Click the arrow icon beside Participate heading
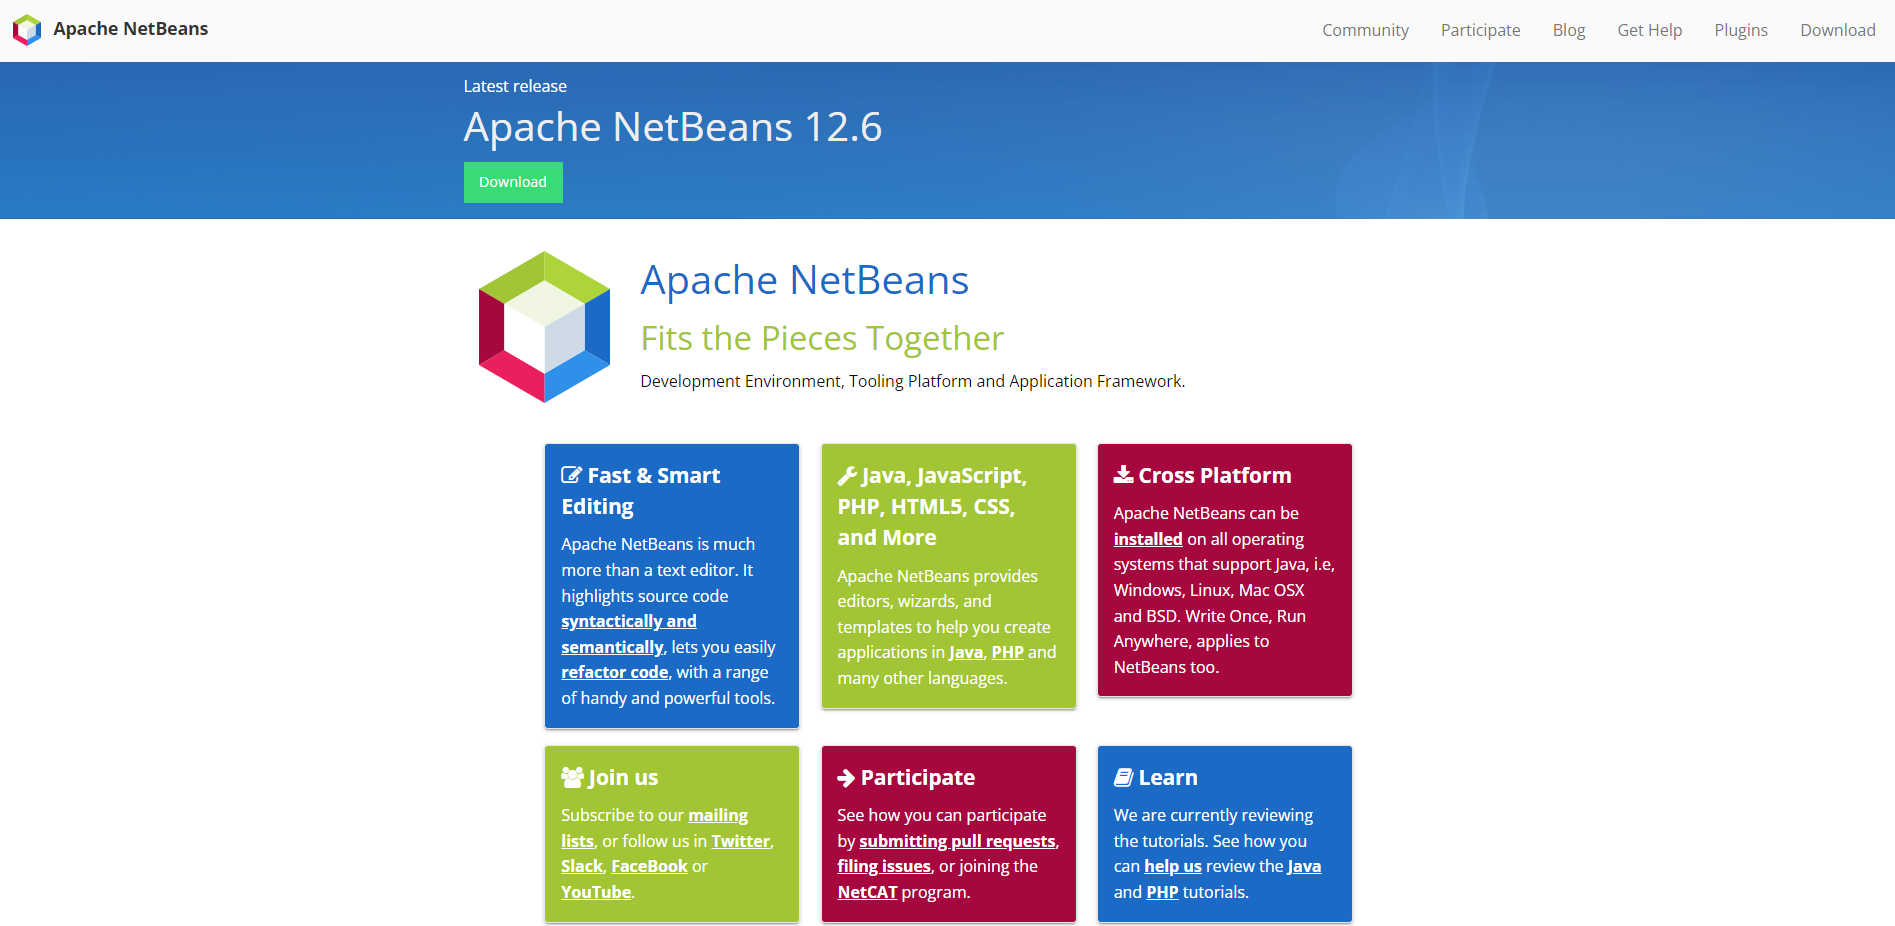1895x926 pixels. click(846, 778)
